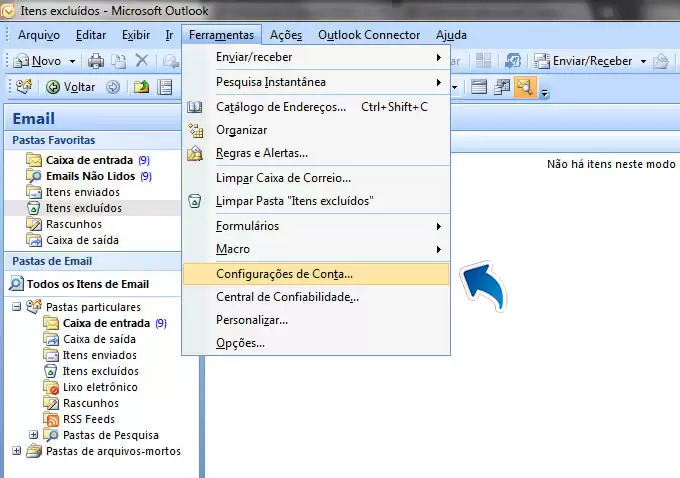Open the Novo dropdown arrow
The width and height of the screenshot is (680, 478).
click(72, 62)
